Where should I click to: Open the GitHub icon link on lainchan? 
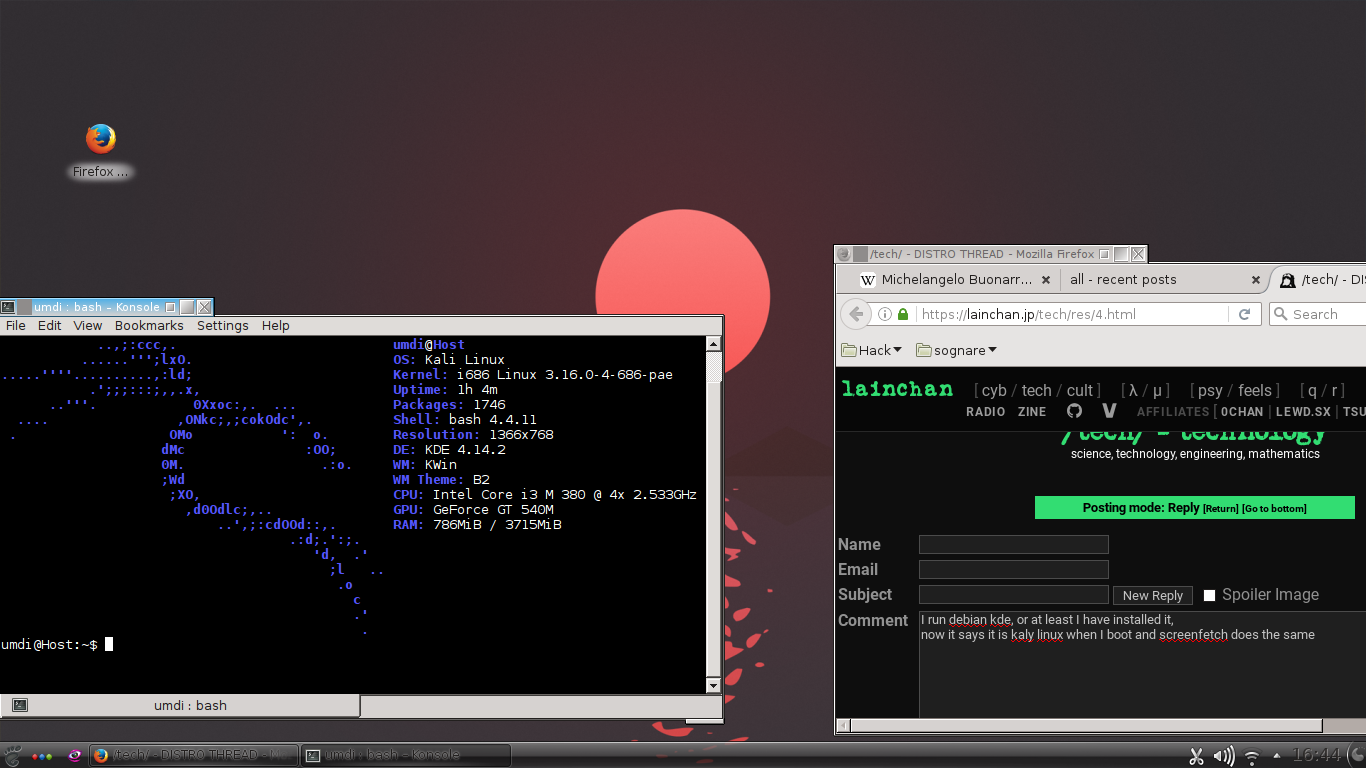pos(1075,411)
